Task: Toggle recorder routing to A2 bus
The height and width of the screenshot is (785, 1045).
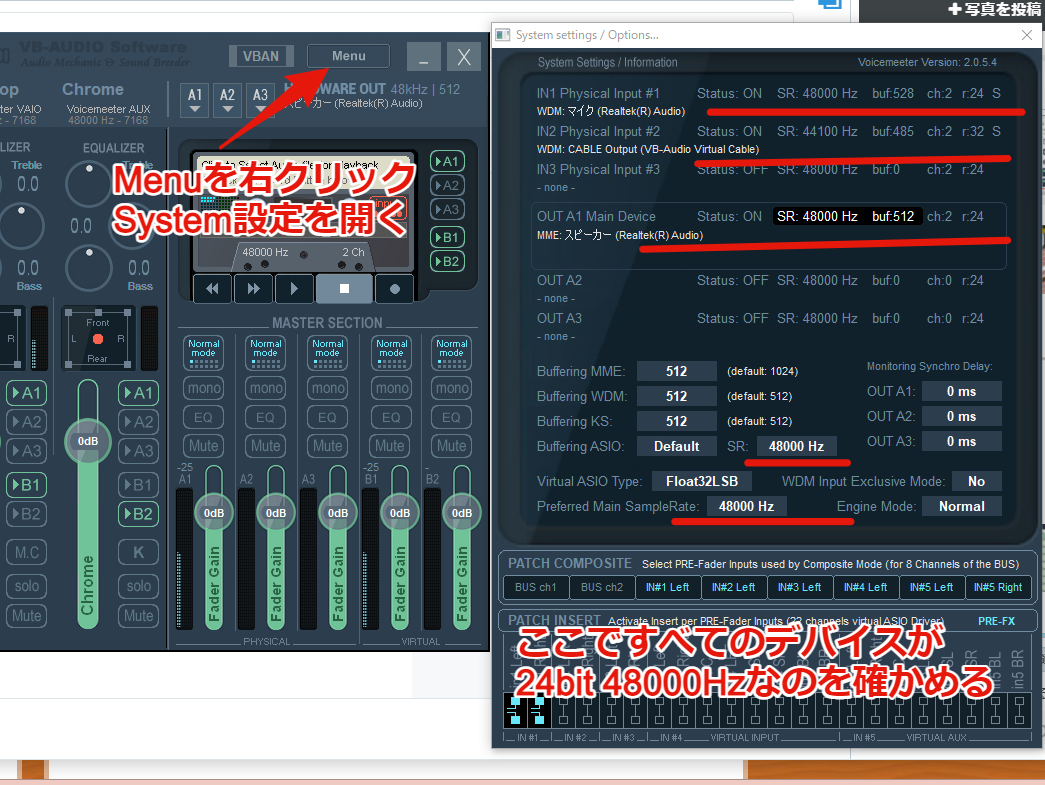Action: [447, 185]
